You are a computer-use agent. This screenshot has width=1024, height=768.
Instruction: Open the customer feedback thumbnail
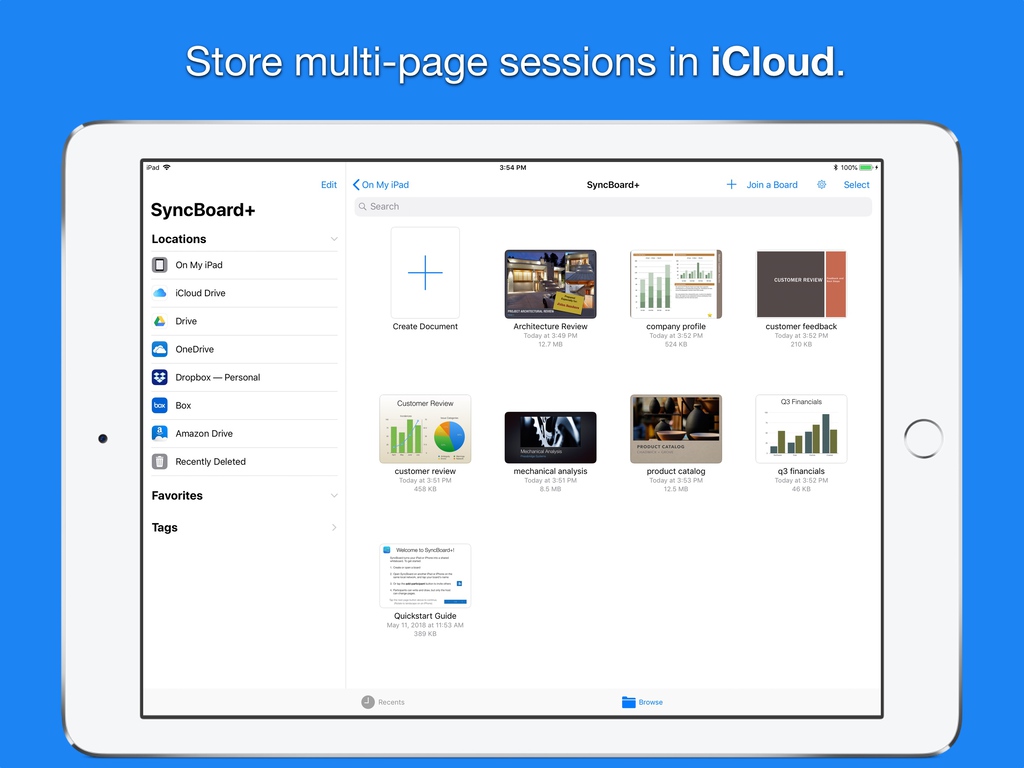(801, 284)
